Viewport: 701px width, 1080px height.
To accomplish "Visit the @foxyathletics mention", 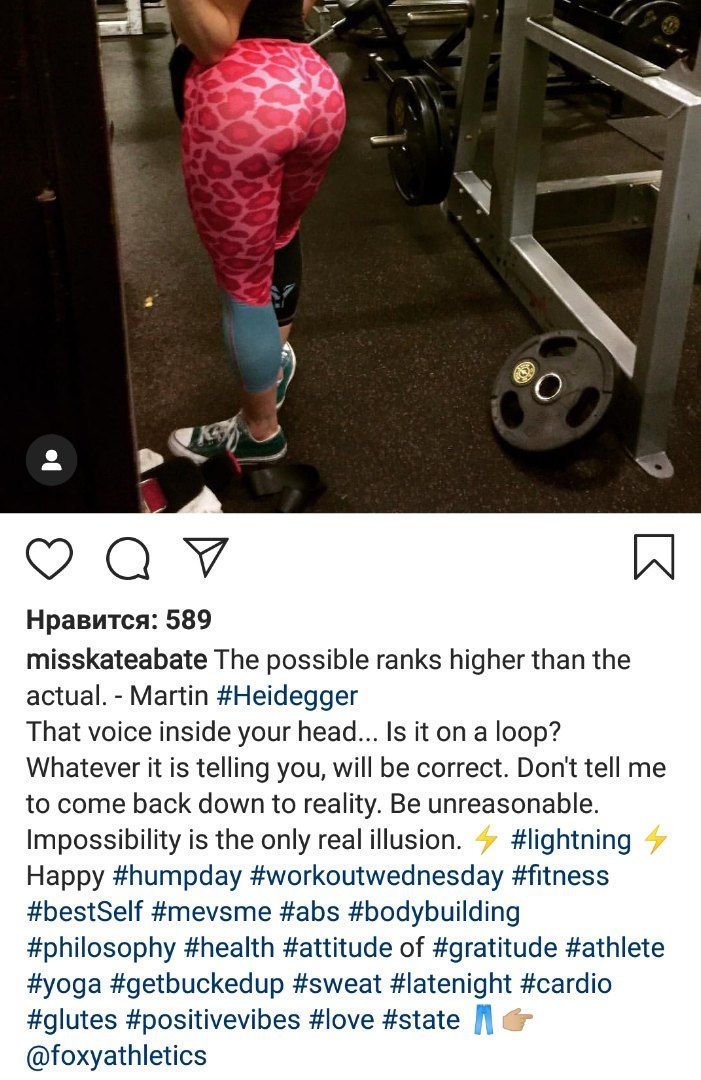I will coord(116,1056).
